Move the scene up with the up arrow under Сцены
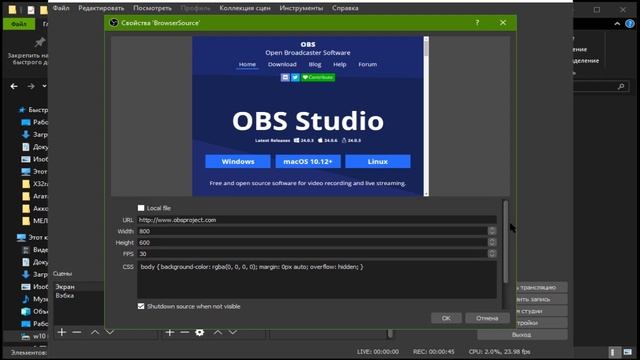 (x=95, y=332)
